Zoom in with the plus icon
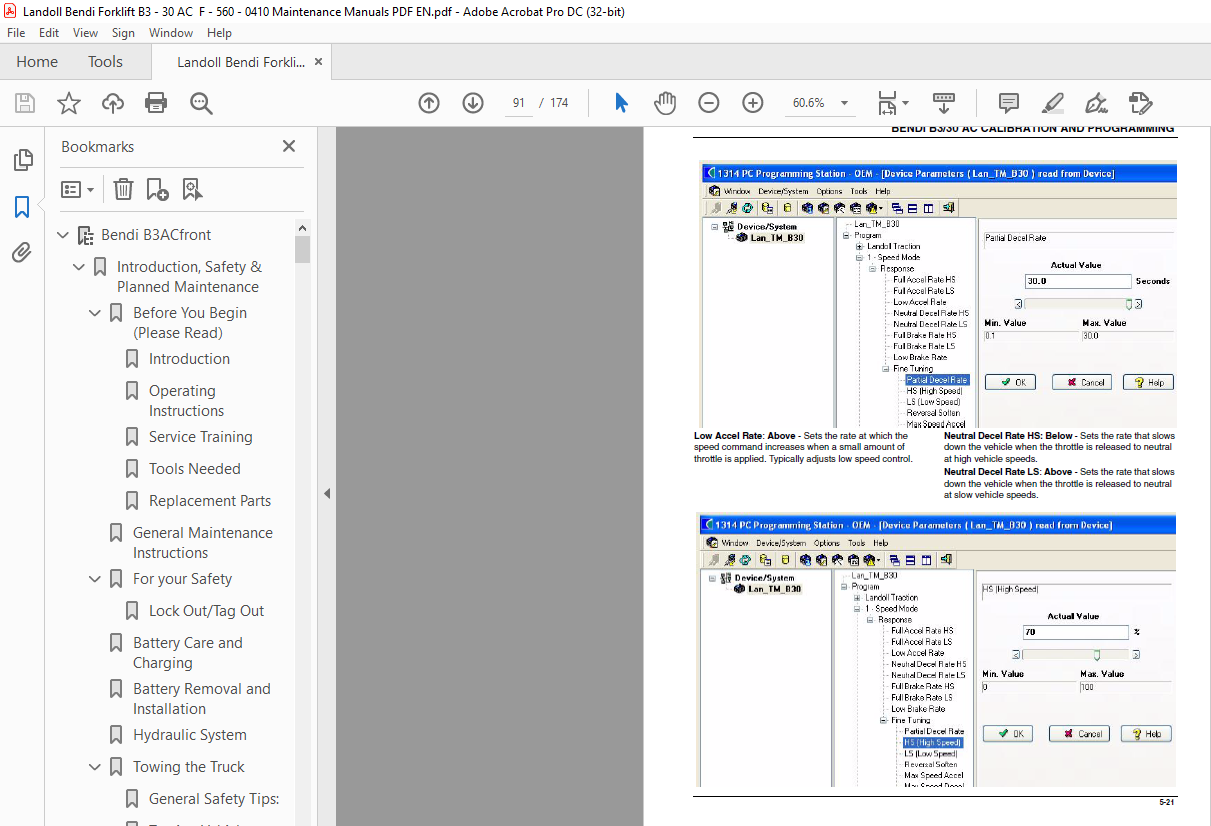This screenshot has width=1211, height=826. pyautogui.click(x=753, y=103)
